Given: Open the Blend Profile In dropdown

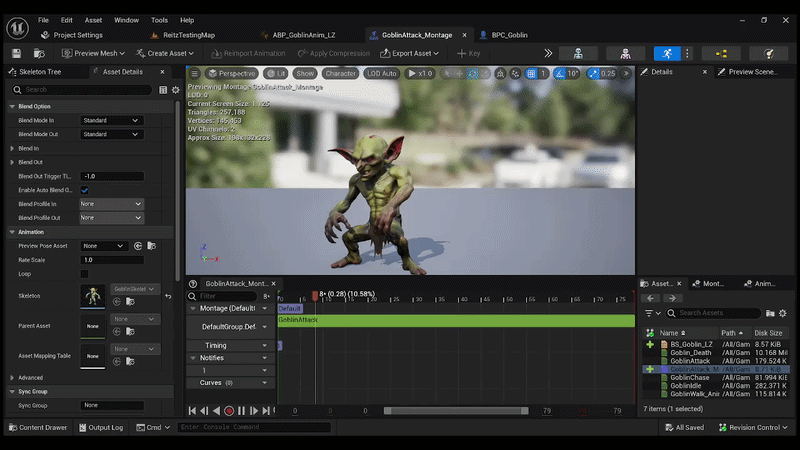Looking at the screenshot, I should 111,204.
